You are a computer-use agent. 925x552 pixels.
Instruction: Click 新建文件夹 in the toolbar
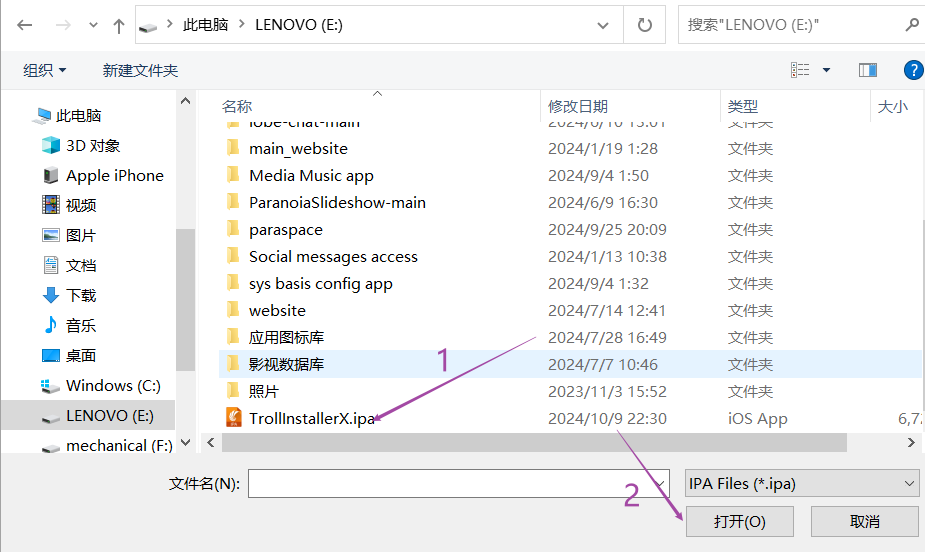(140, 70)
